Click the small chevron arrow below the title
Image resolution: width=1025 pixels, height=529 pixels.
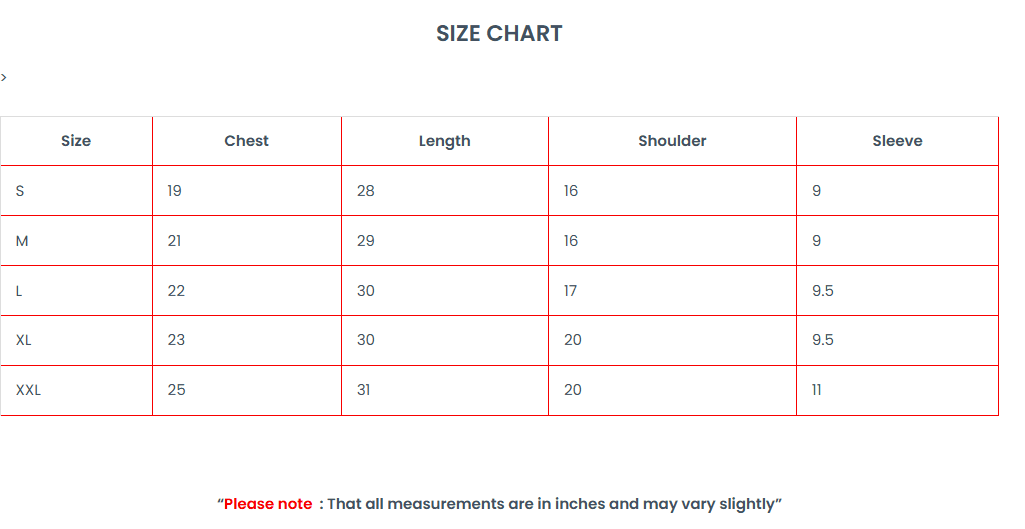click(x=4, y=77)
